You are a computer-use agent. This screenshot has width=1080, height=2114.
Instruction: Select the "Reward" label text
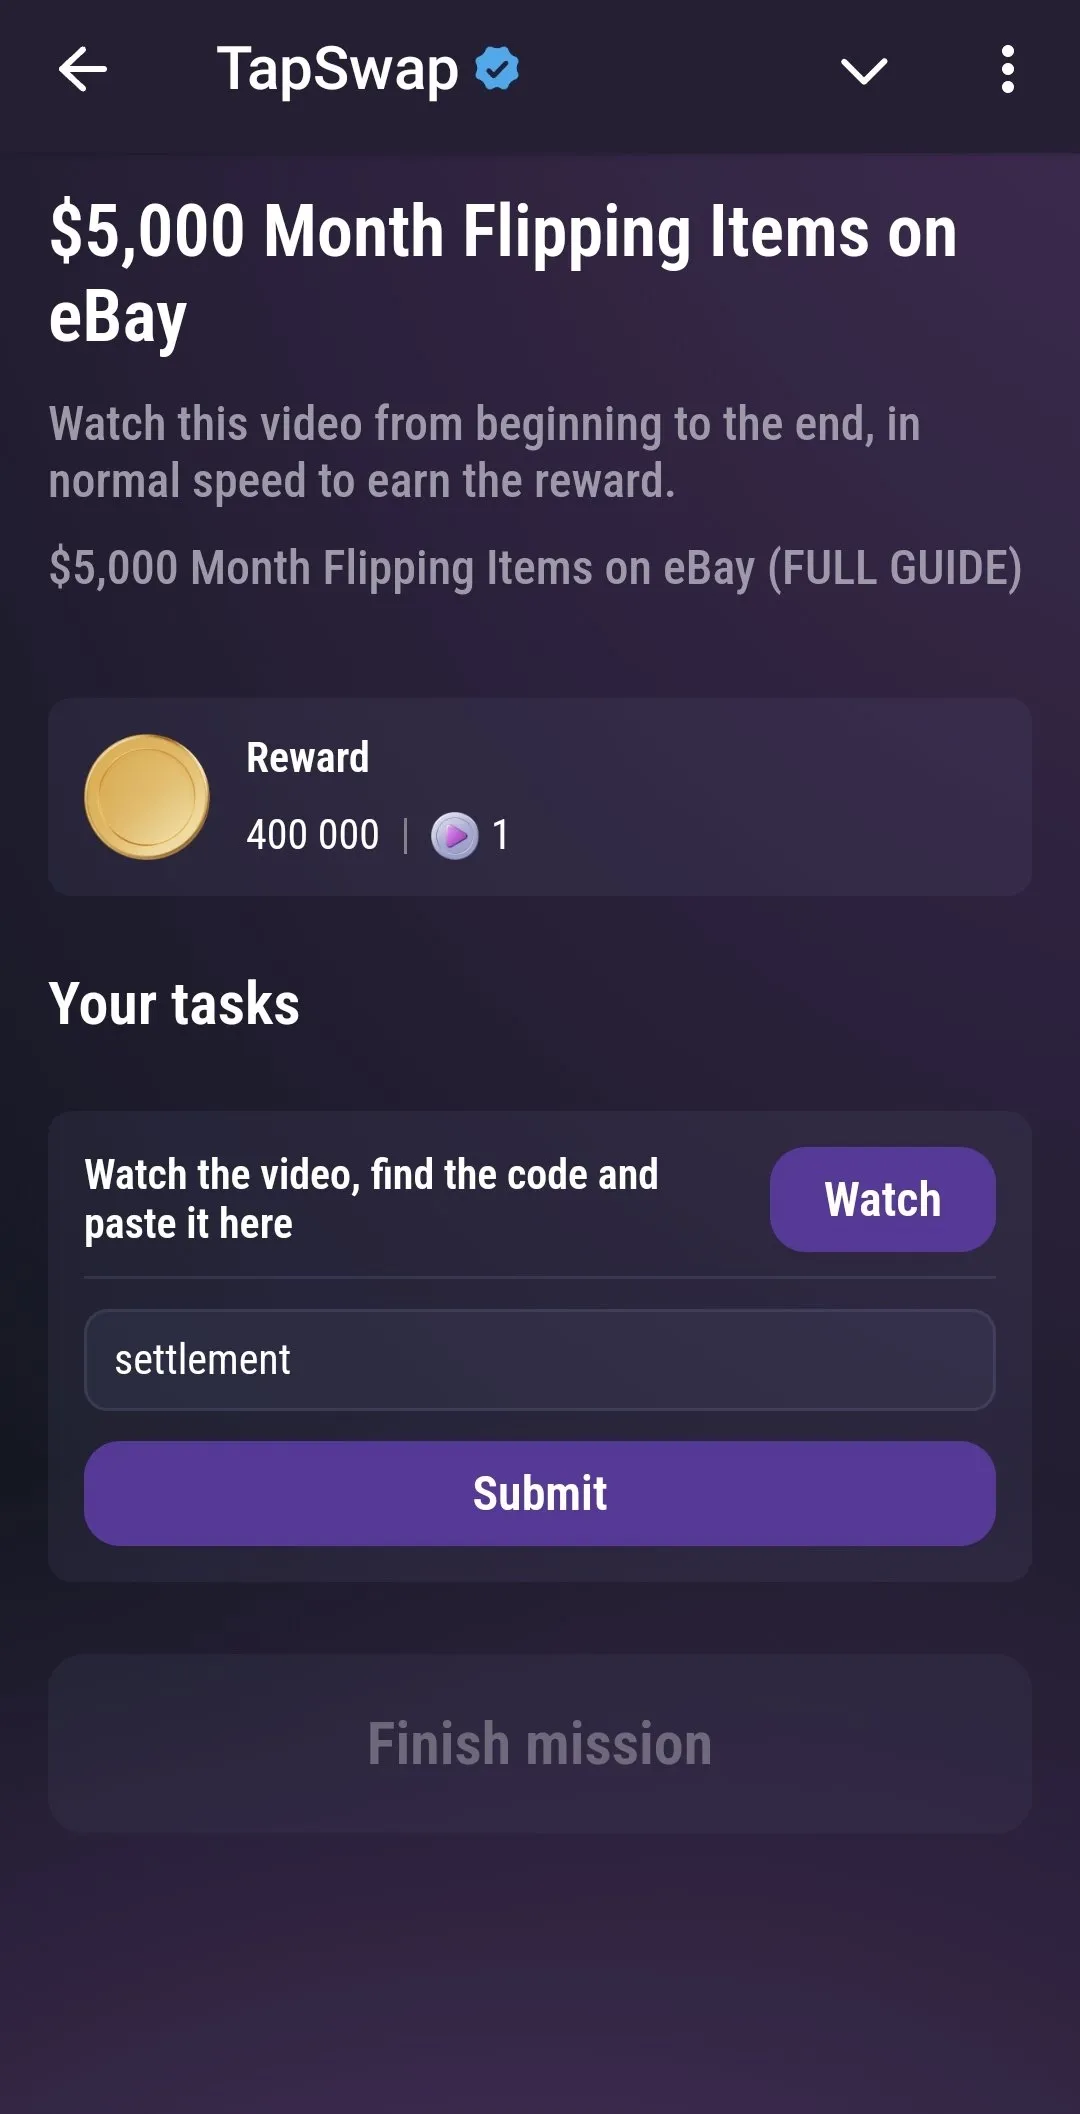pyautogui.click(x=308, y=758)
